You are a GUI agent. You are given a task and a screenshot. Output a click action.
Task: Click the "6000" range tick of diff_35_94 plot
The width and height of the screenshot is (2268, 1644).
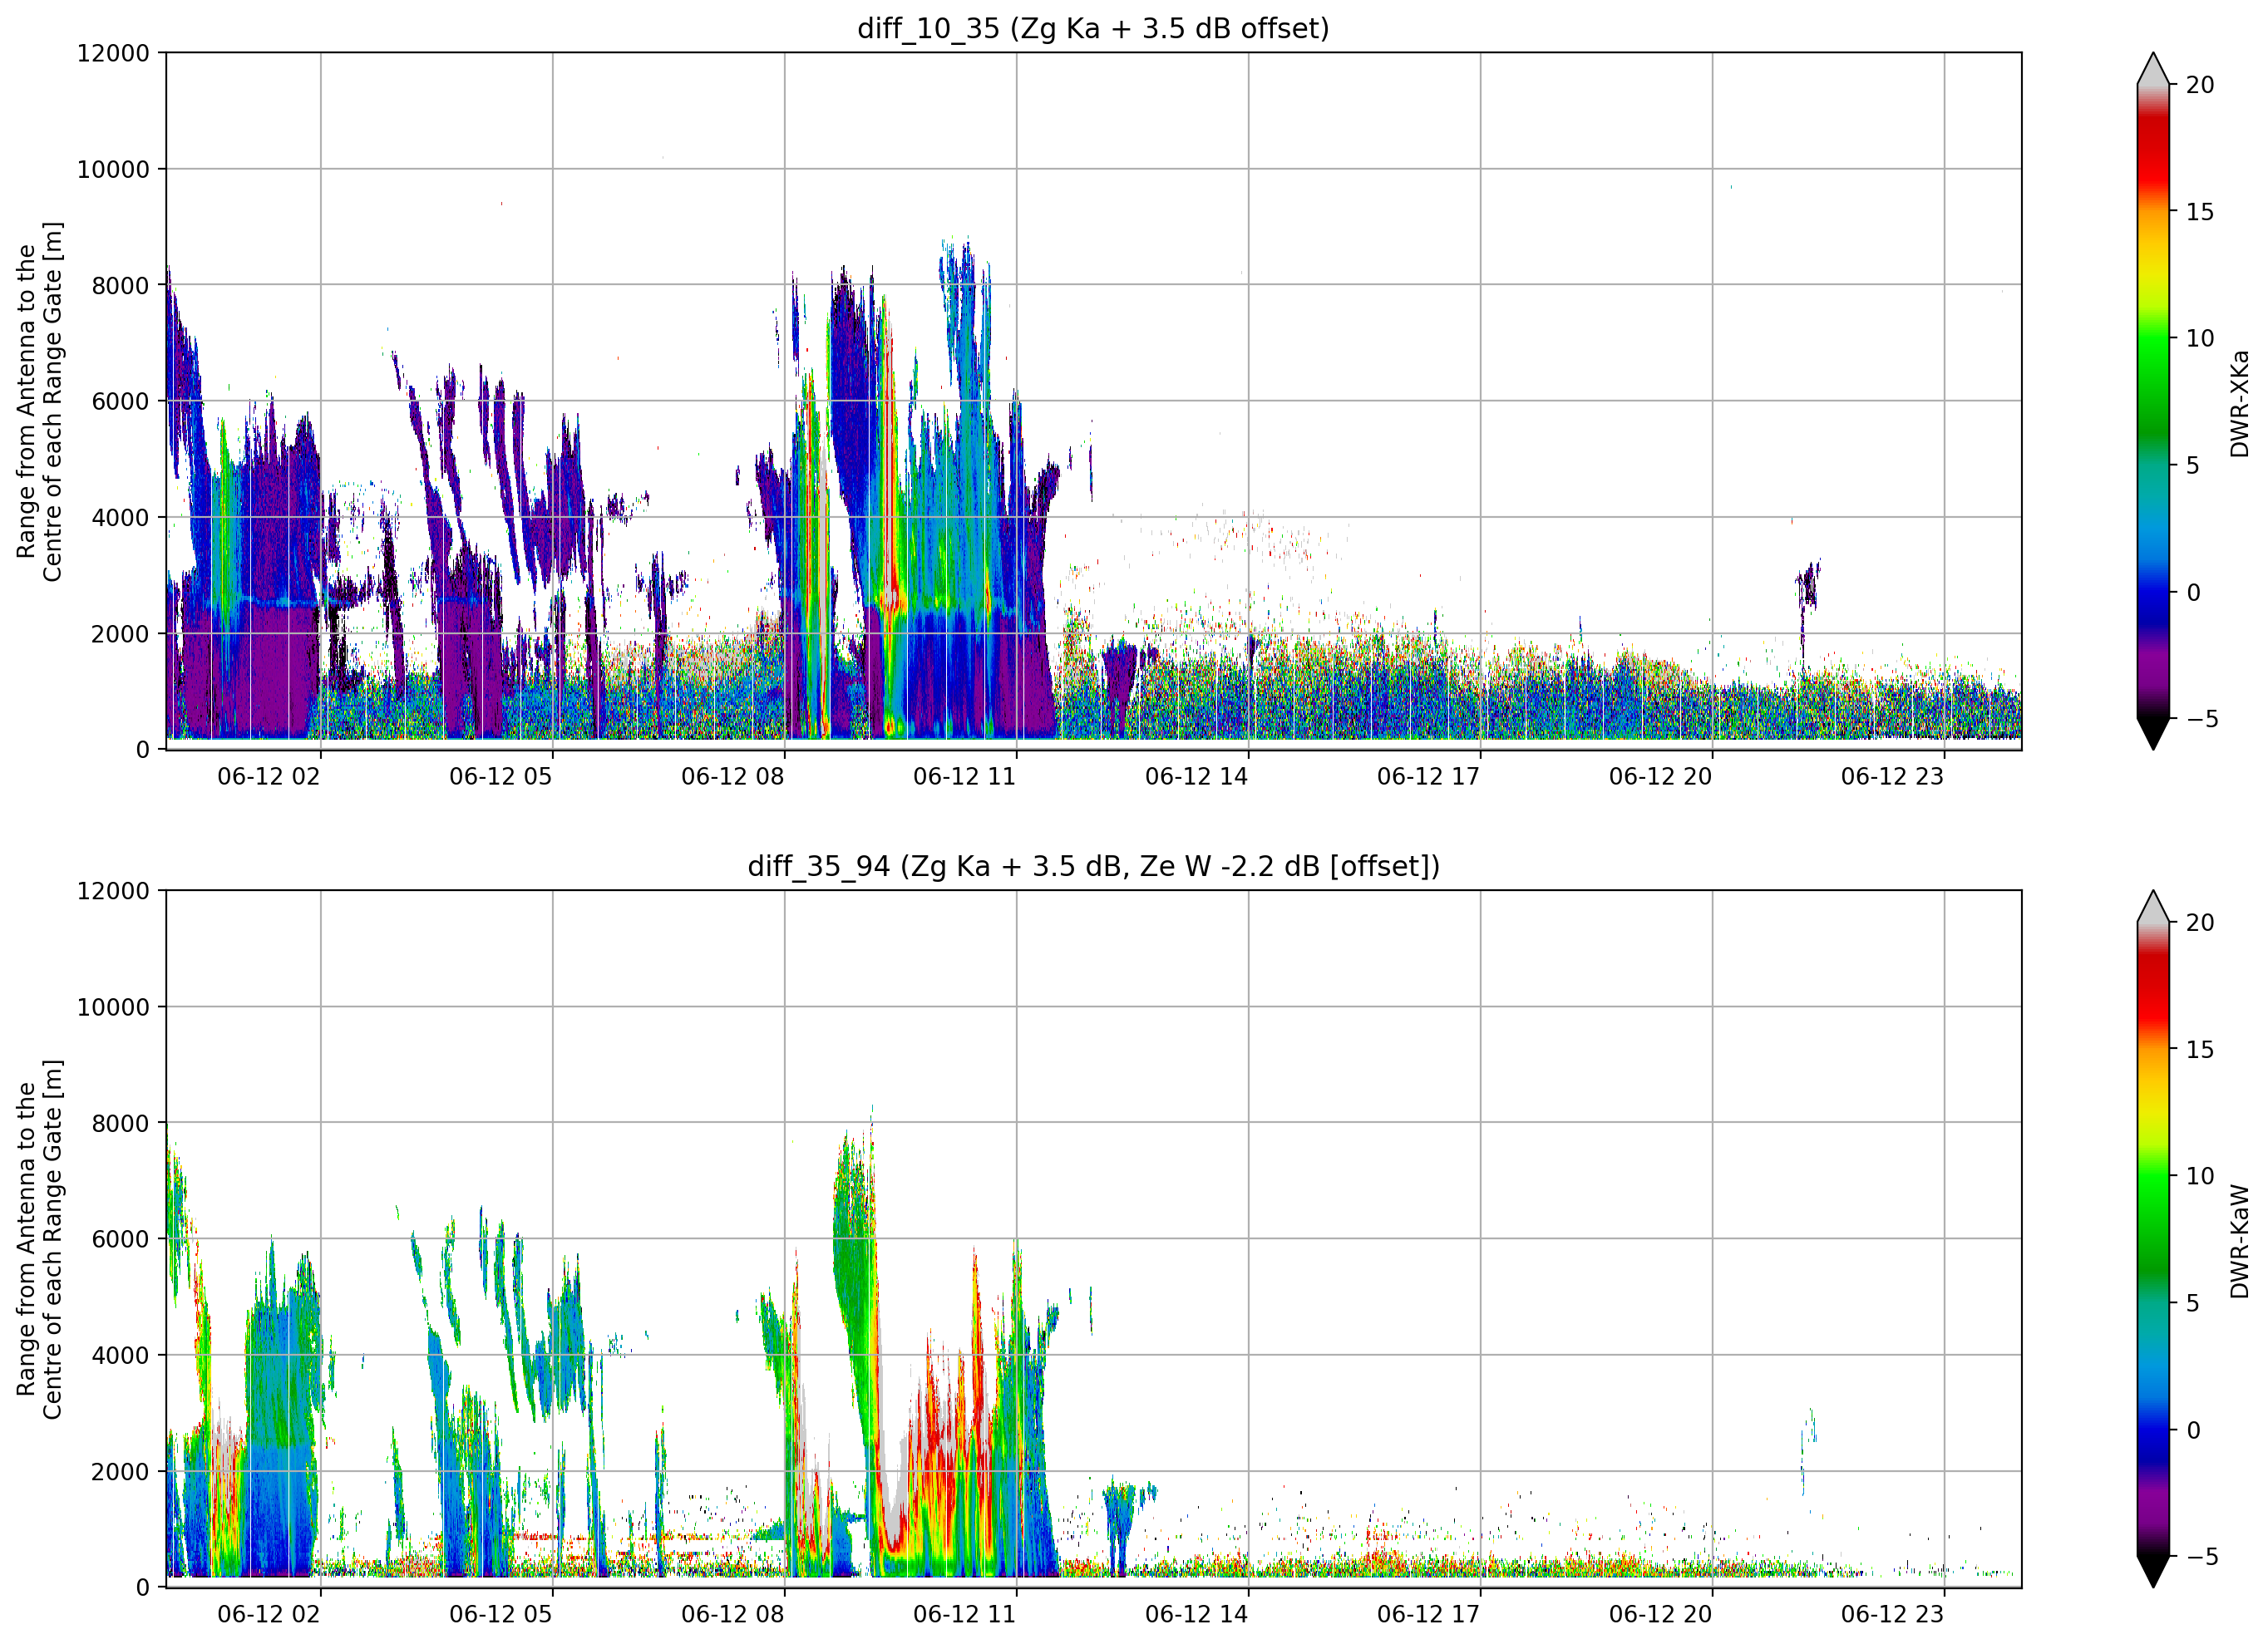point(120,1240)
